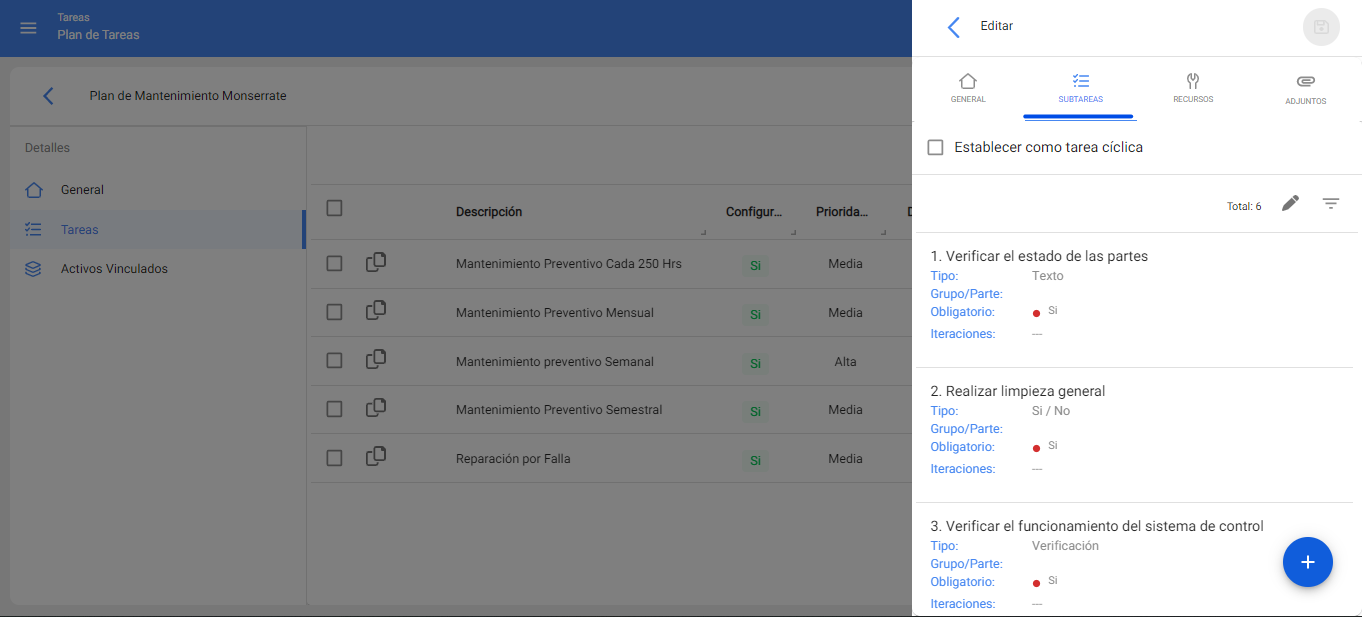Click the back arrow in Editar panel
Viewport: 1362px width, 617px height.
pyautogui.click(x=953, y=27)
